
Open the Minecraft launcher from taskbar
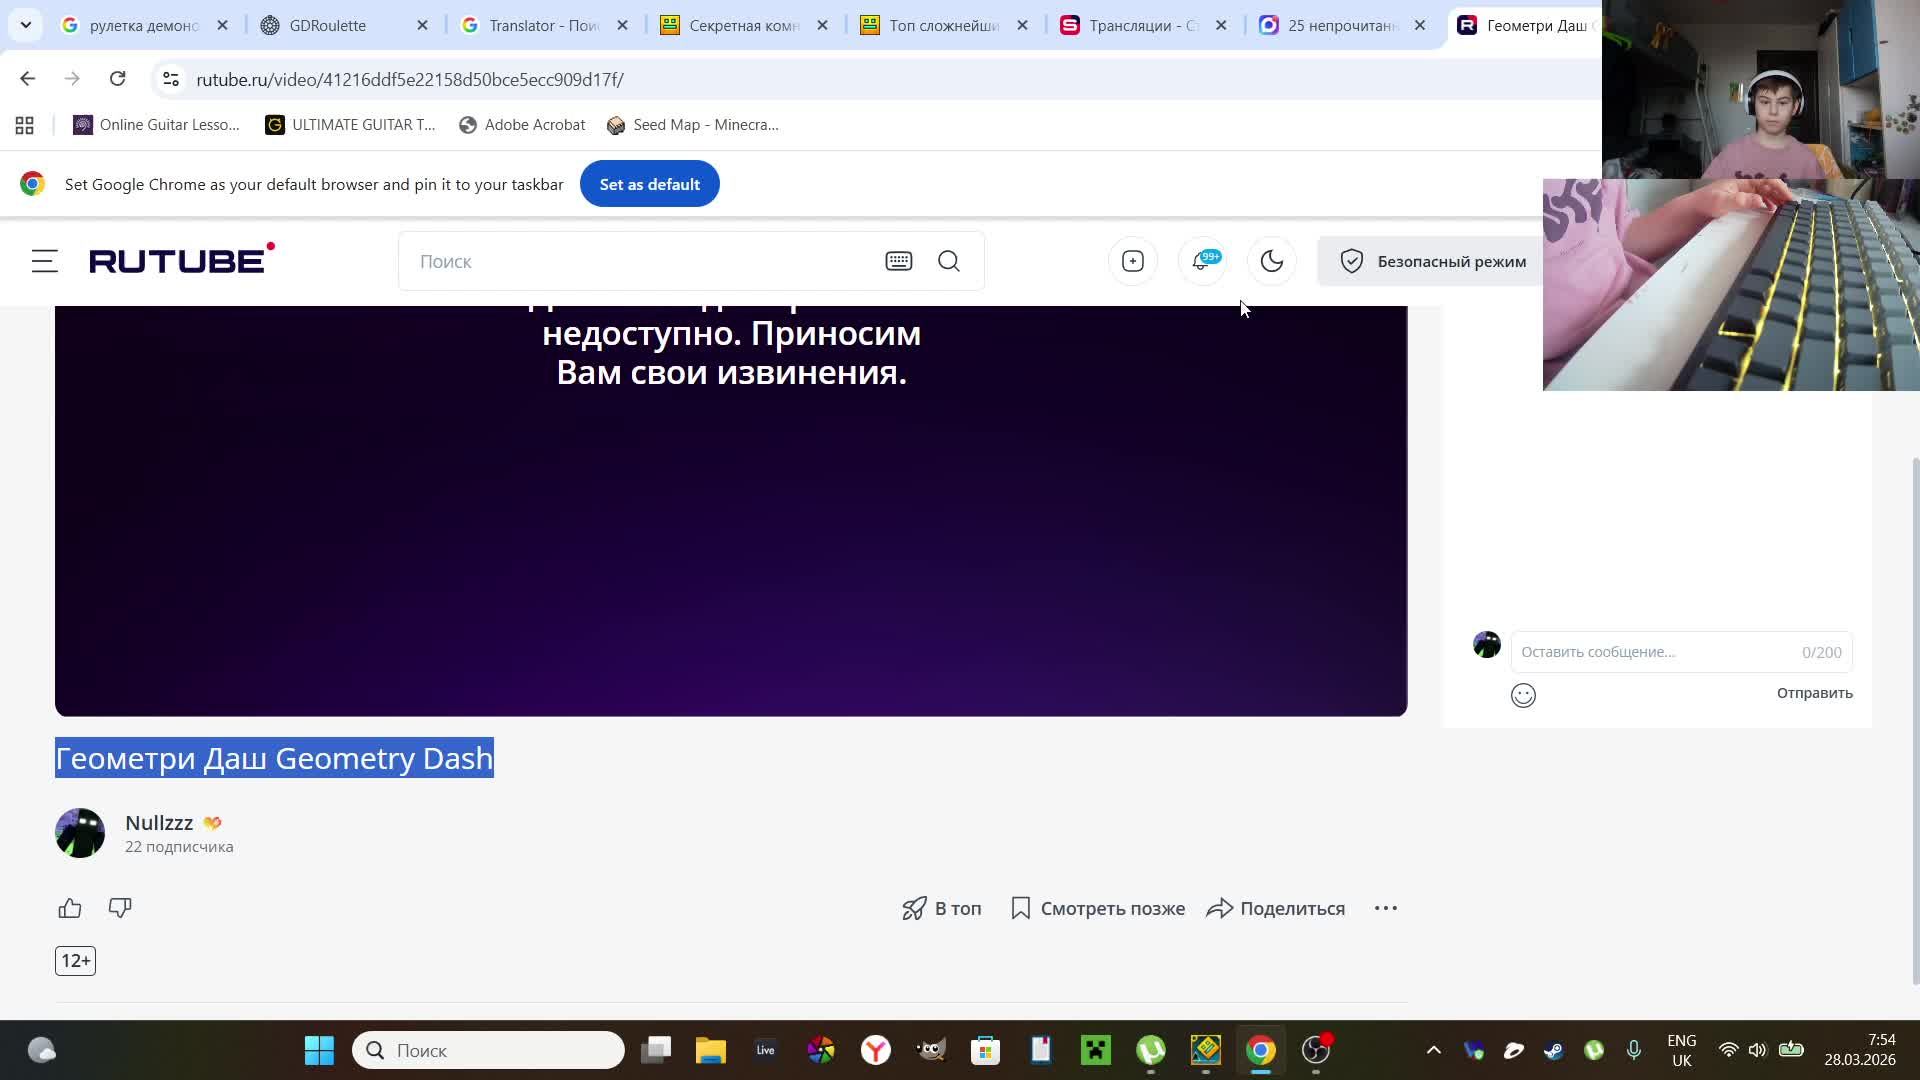pyautogui.click(x=1096, y=1050)
